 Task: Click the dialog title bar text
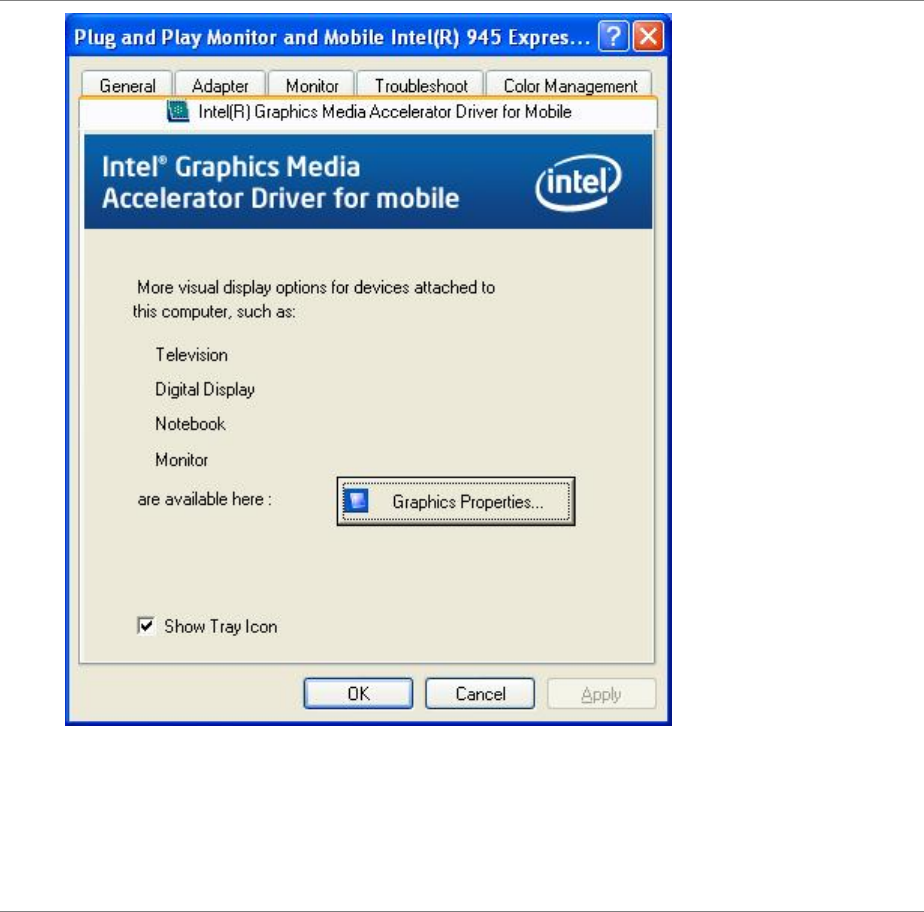pyautogui.click(x=332, y=37)
